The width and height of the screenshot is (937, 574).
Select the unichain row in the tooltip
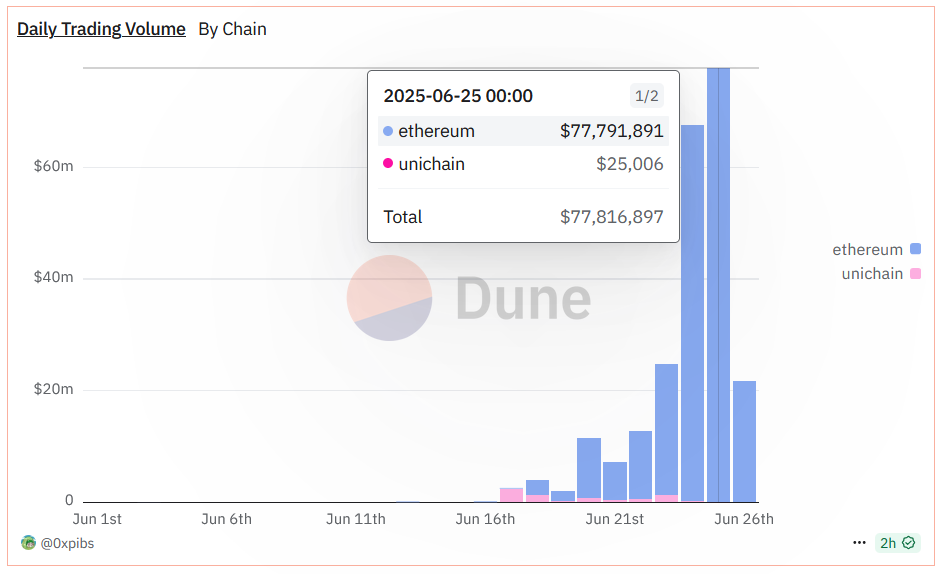click(x=523, y=164)
